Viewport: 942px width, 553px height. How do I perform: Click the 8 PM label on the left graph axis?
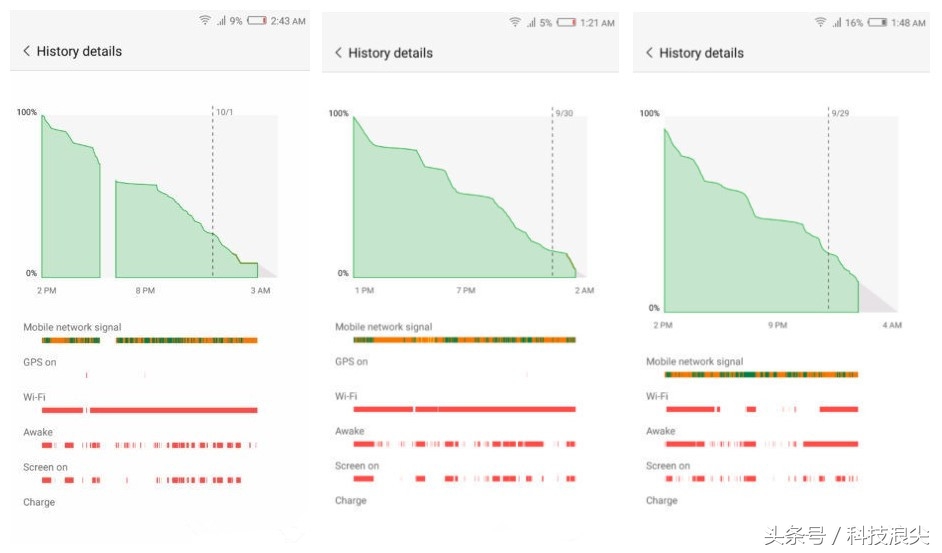point(146,291)
